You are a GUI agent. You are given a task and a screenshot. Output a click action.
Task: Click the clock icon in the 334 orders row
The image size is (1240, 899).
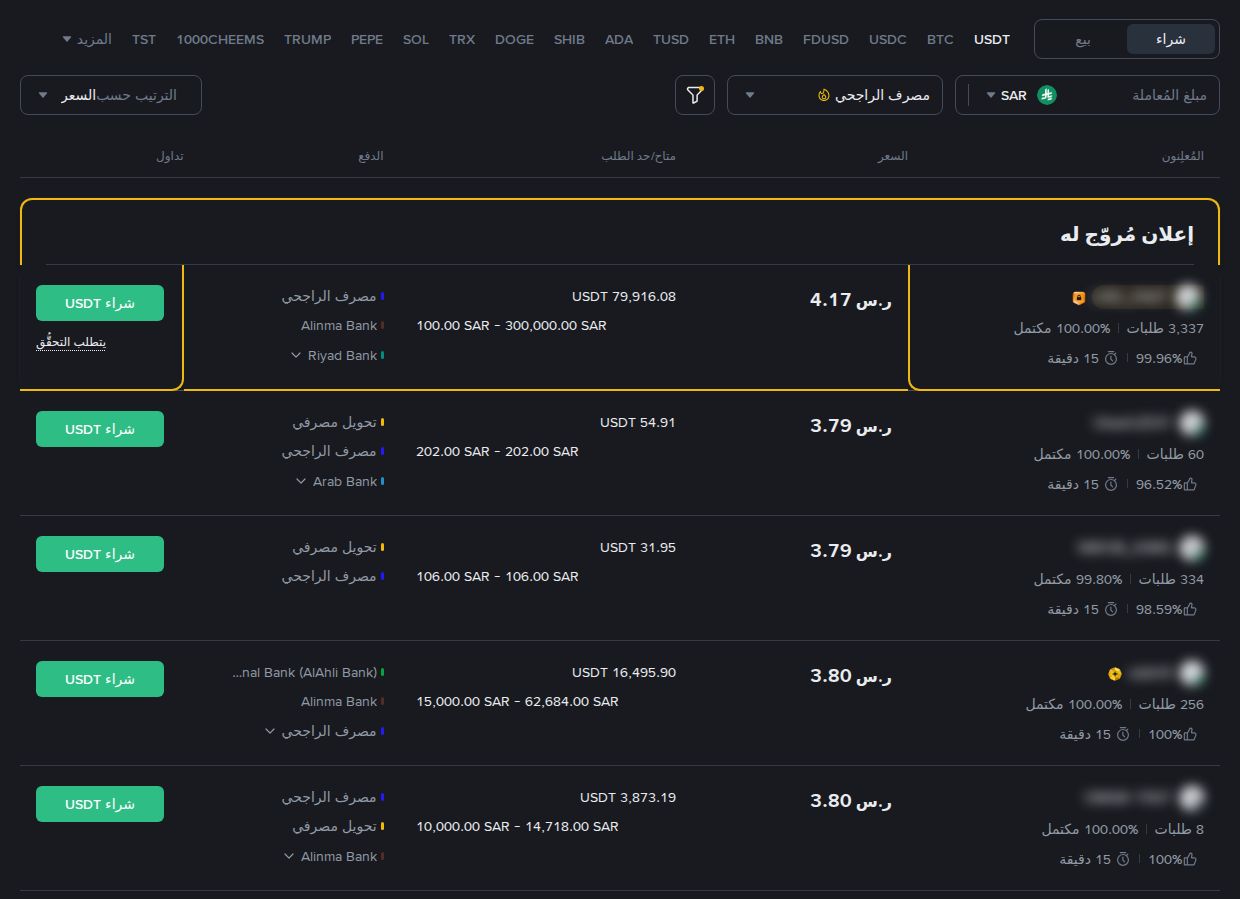coord(1110,609)
